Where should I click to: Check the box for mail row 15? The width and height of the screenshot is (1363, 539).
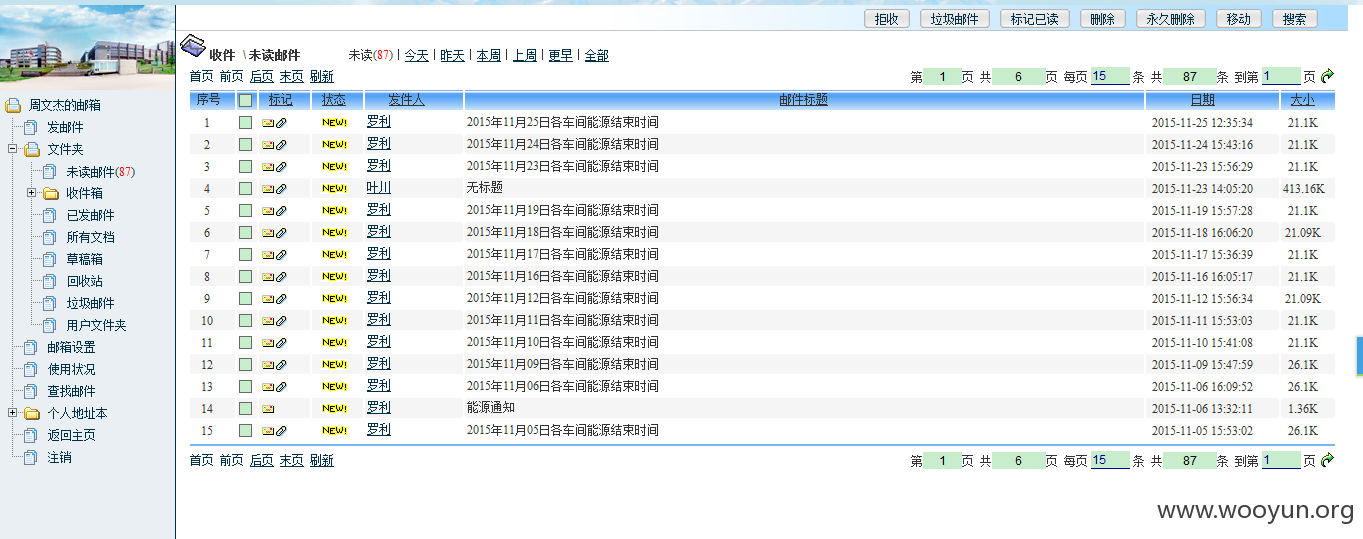click(245, 430)
